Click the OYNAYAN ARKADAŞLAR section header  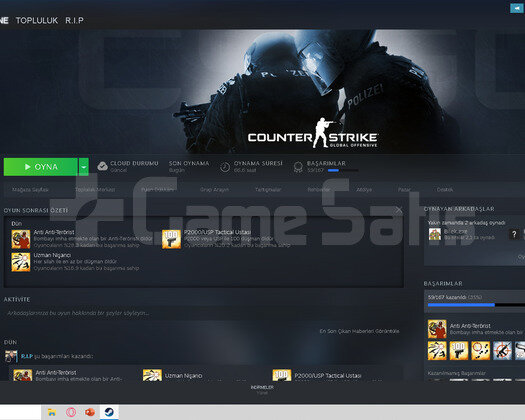(459, 209)
